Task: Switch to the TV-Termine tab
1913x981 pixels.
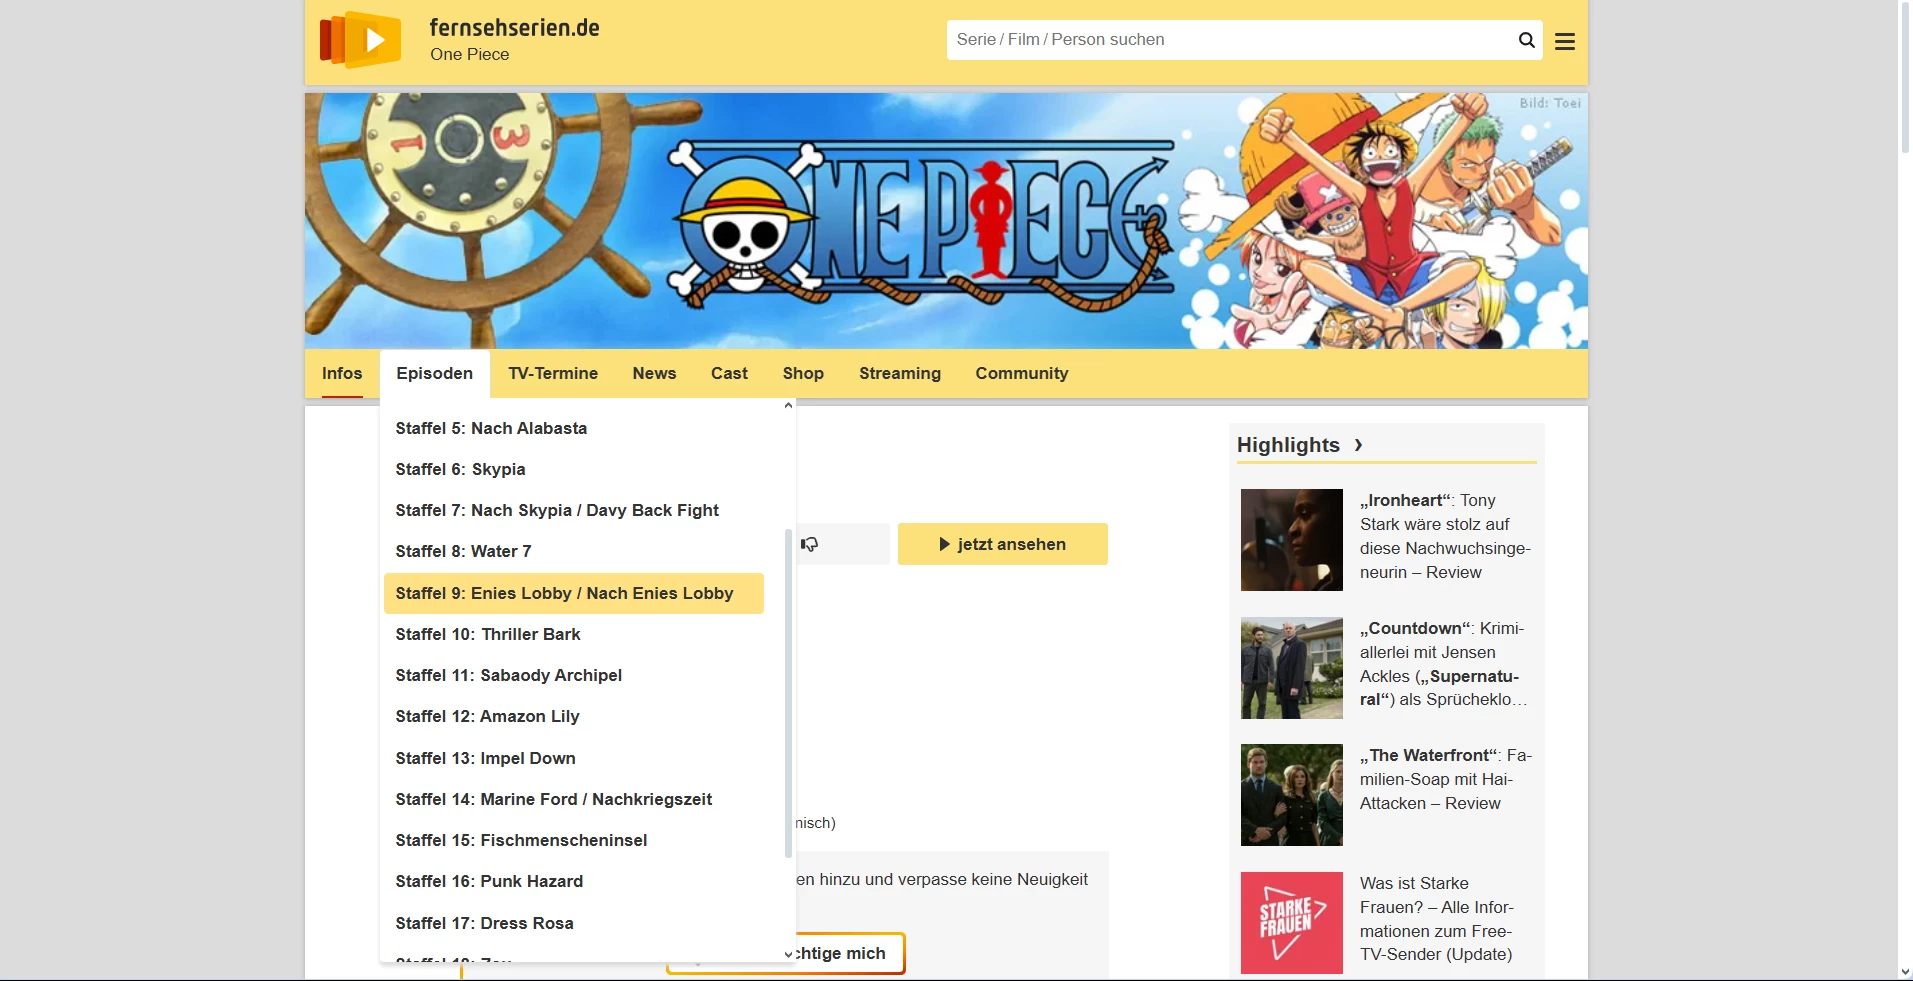Action: [553, 373]
